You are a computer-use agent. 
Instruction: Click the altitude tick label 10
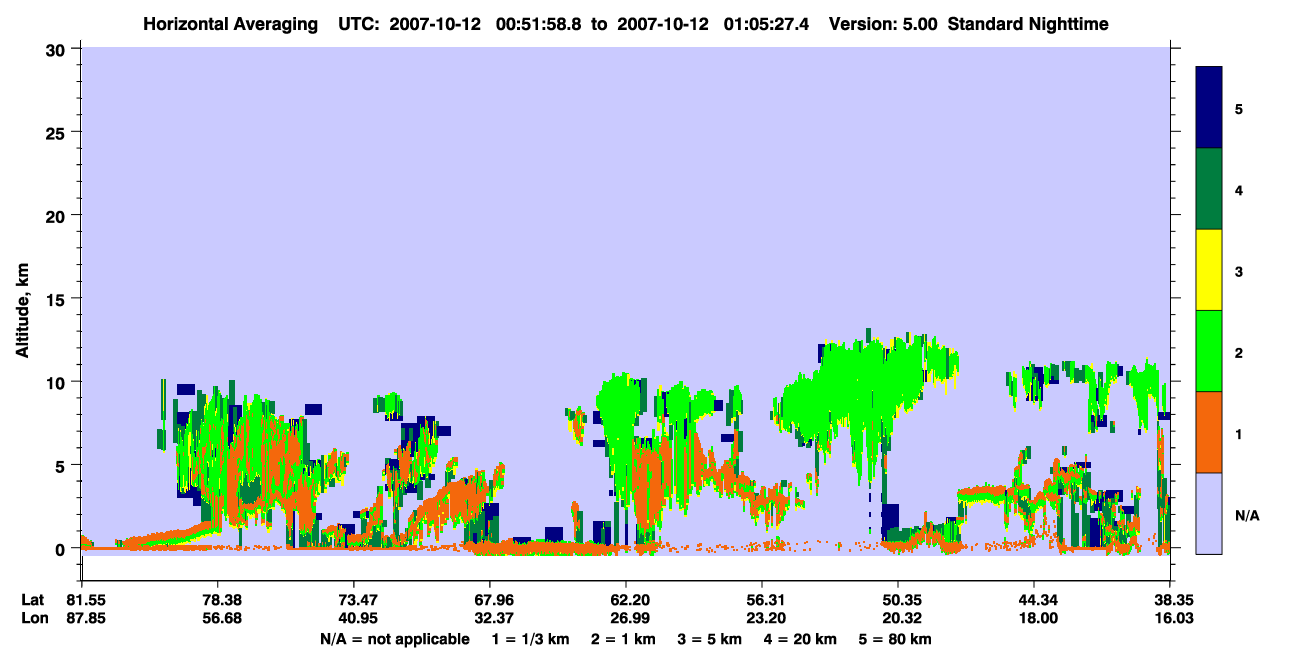pyautogui.click(x=57, y=382)
